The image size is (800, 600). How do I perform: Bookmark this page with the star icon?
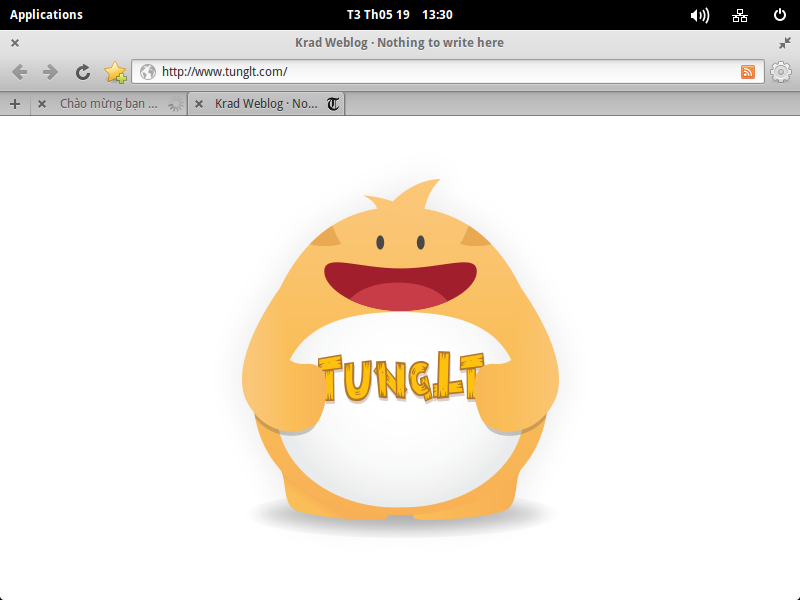point(115,72)
